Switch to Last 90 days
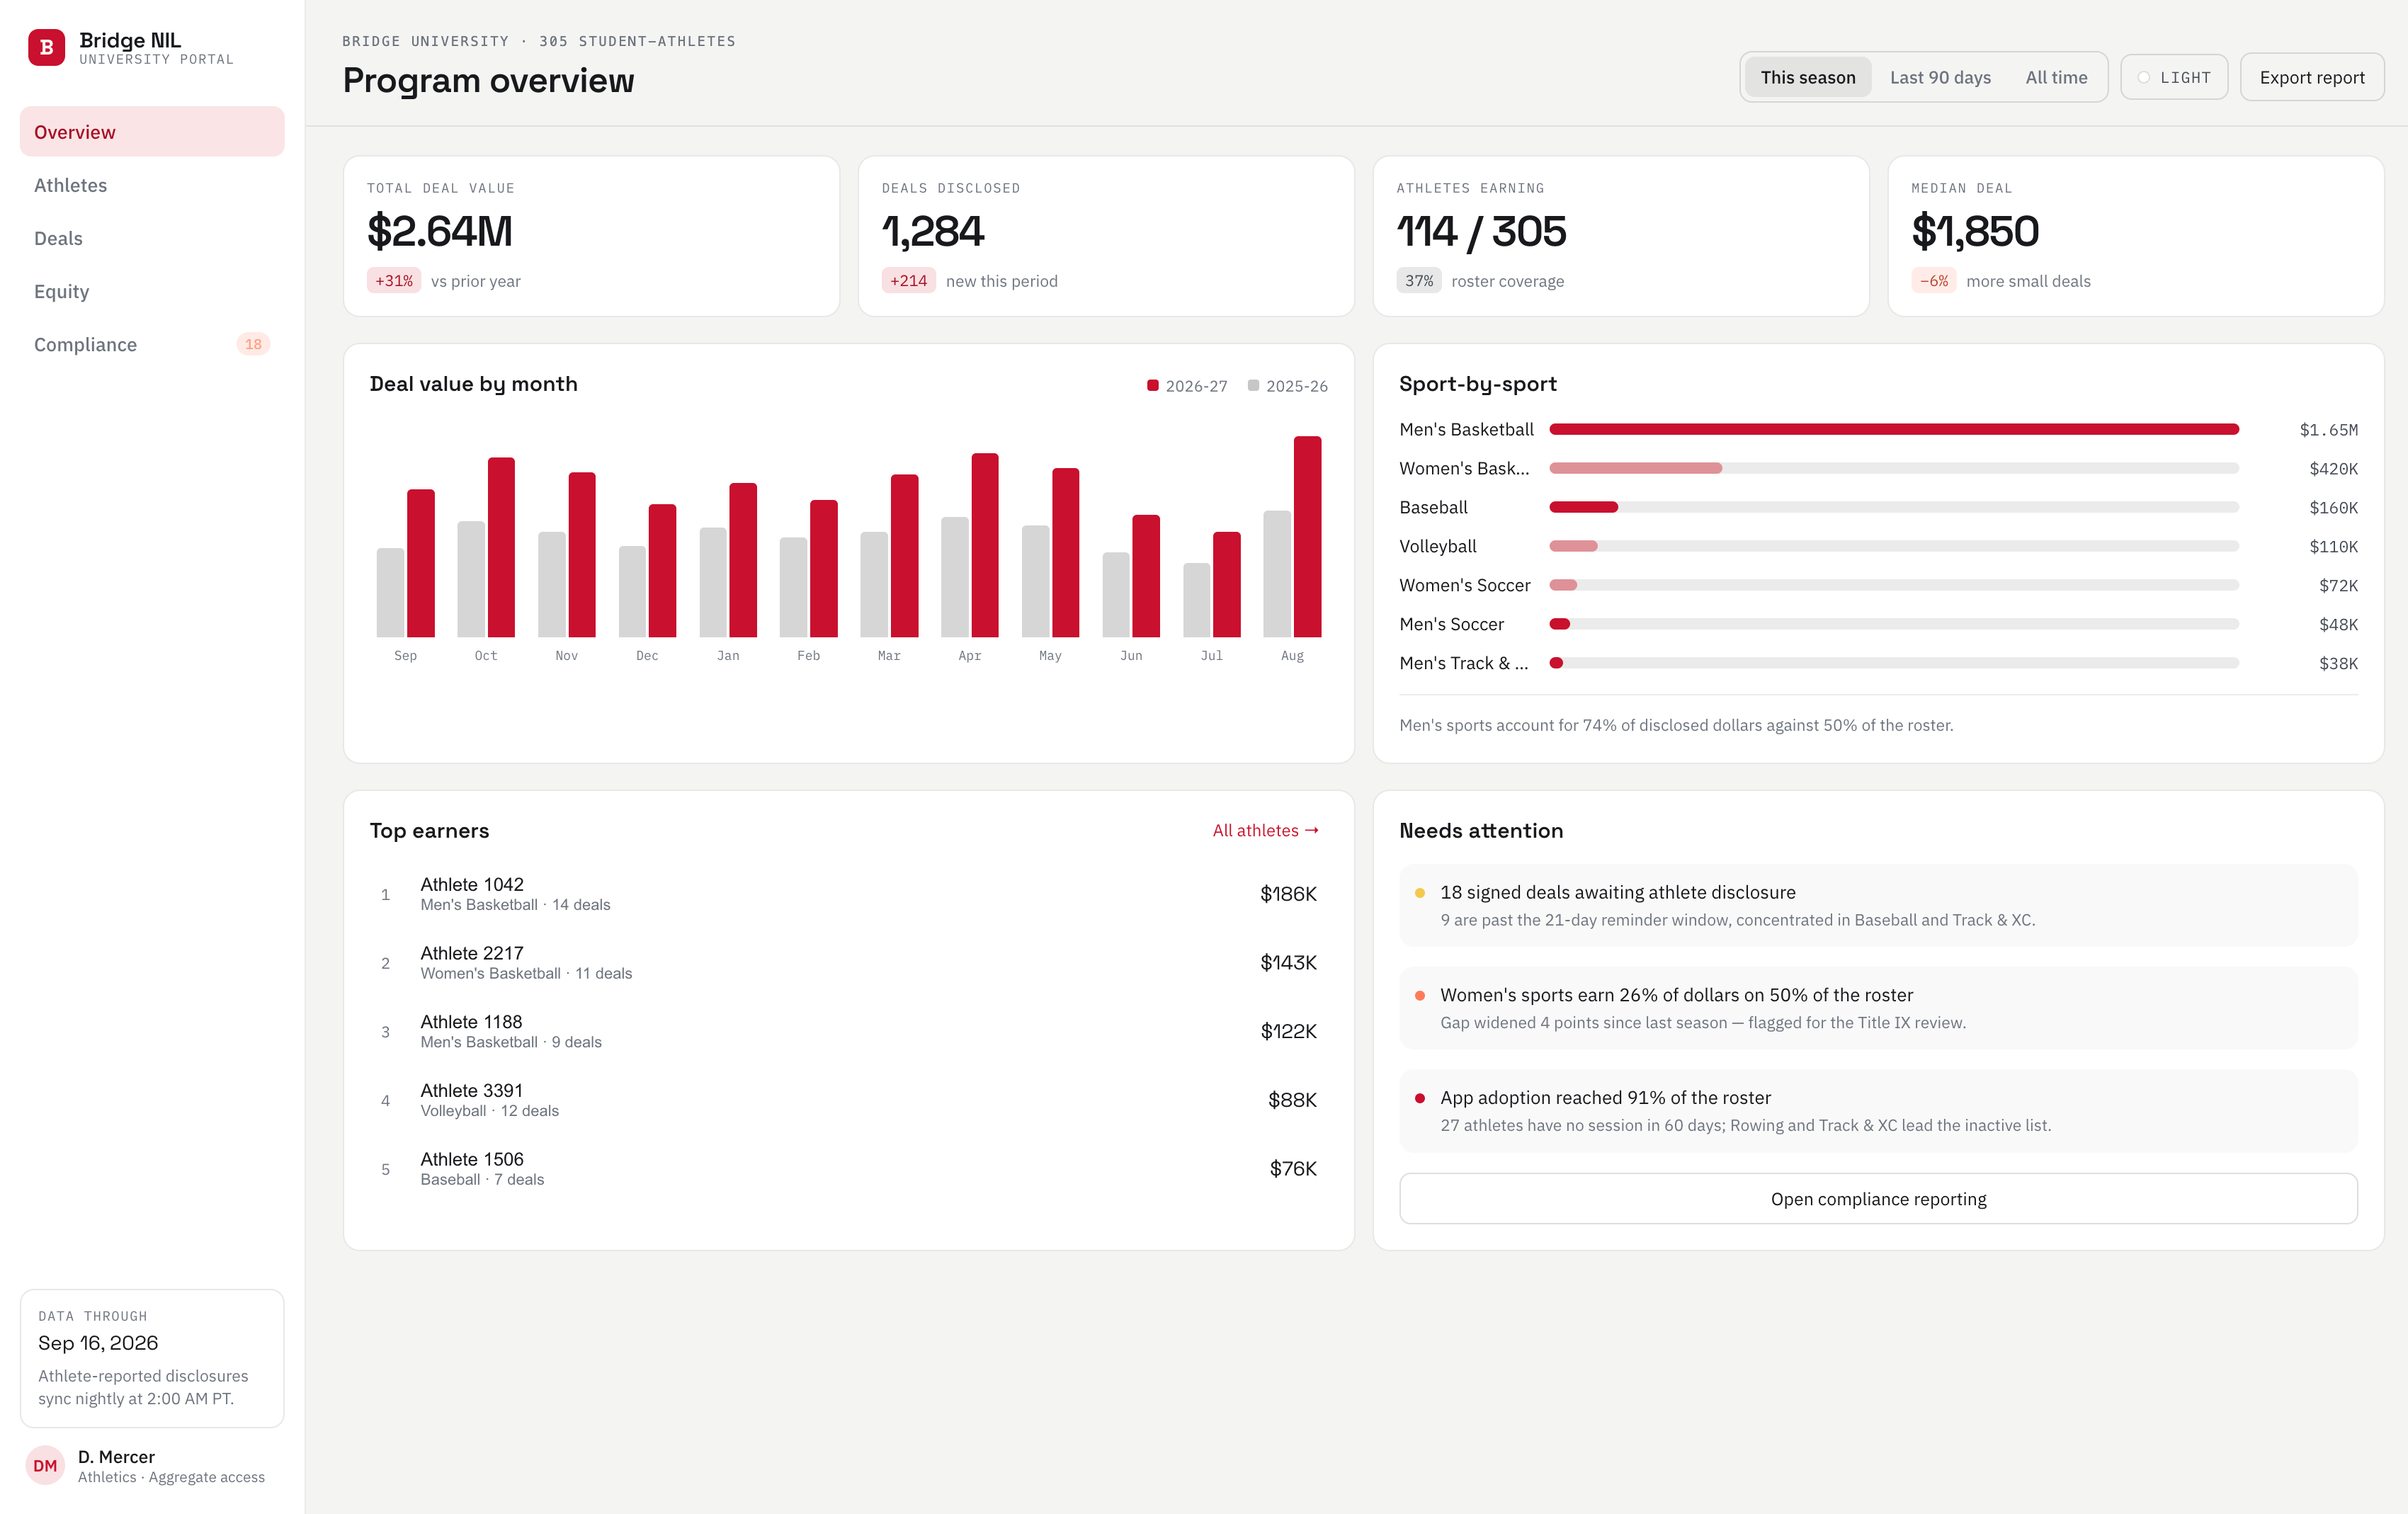This screenshot has height=1514, width=2408. tap(1940, 77)
